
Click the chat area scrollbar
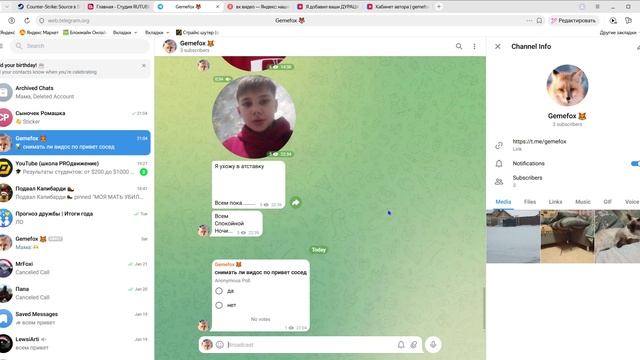484,308
